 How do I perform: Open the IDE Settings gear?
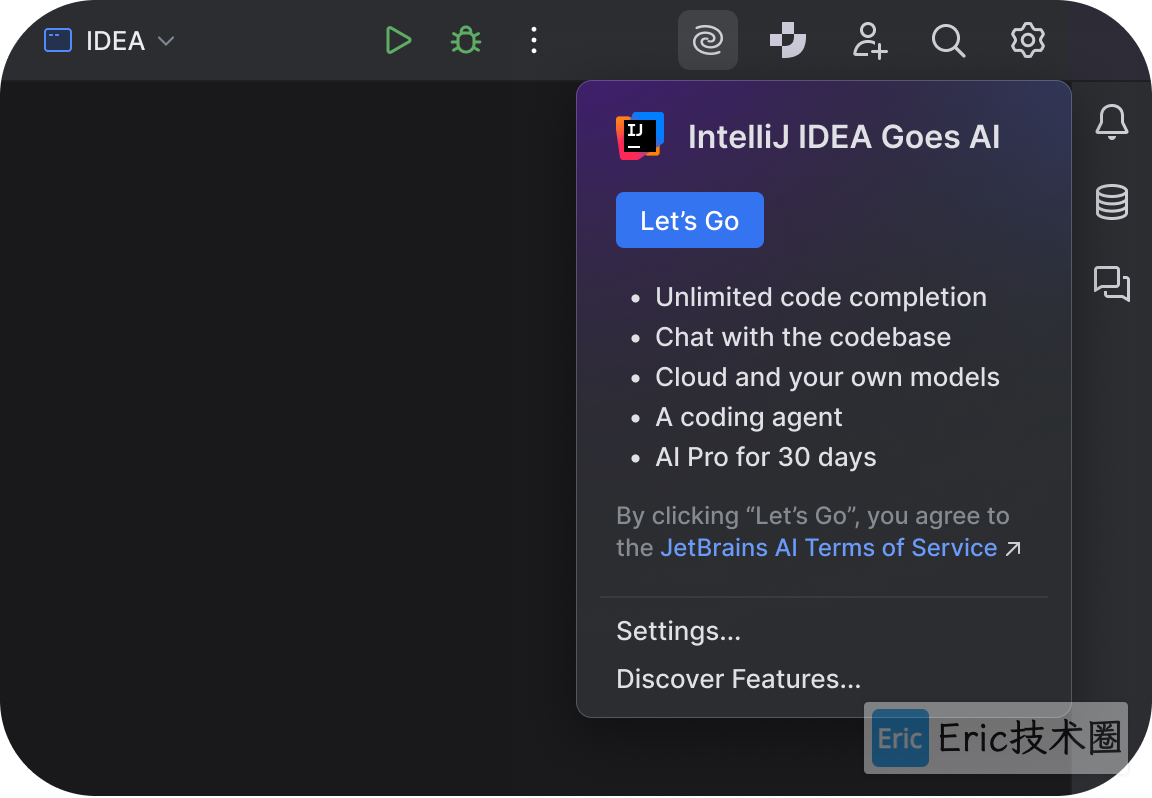pyautogui.click(x=1027, y=41)
